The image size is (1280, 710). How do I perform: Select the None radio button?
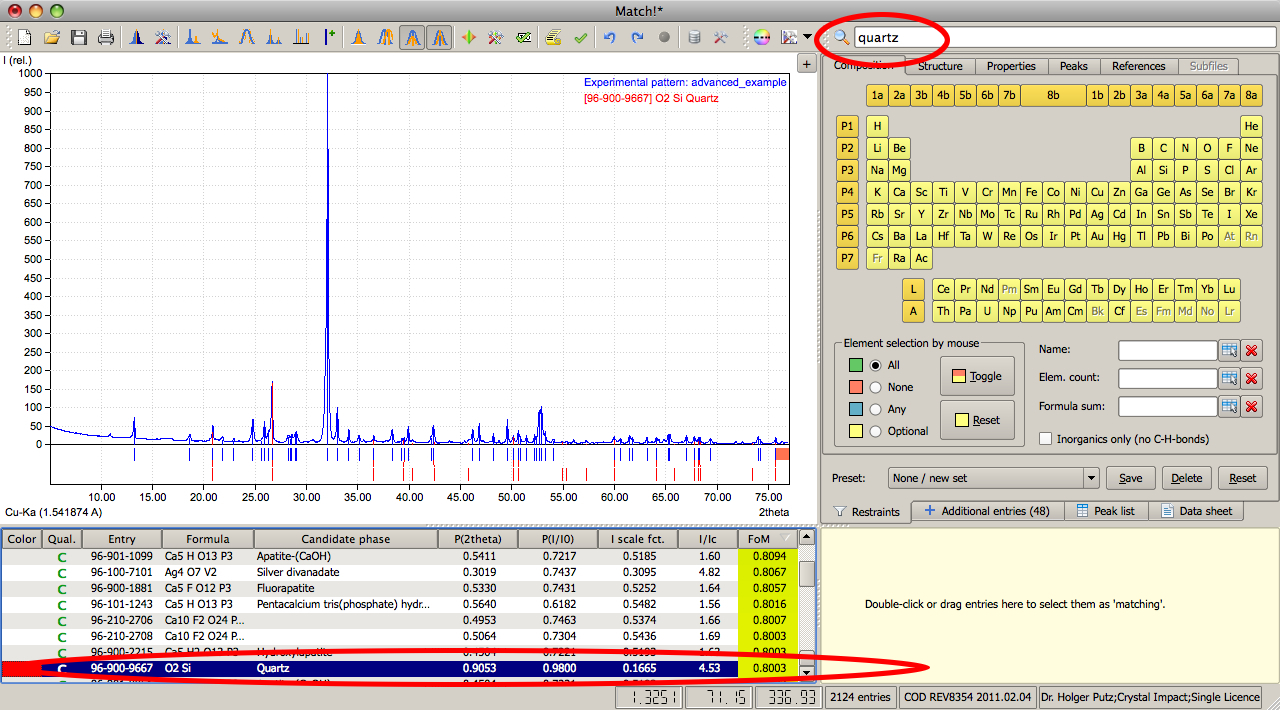876,387
